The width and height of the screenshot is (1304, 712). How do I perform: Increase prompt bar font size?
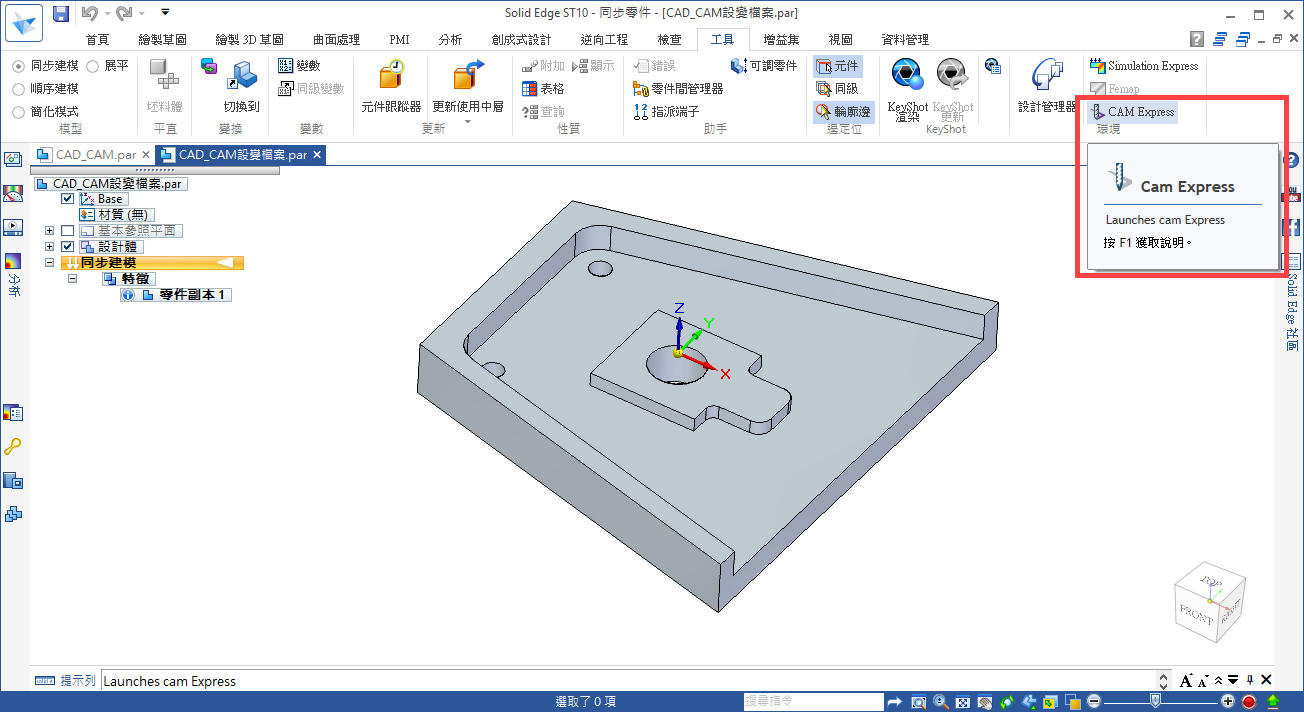point(1187,681)
